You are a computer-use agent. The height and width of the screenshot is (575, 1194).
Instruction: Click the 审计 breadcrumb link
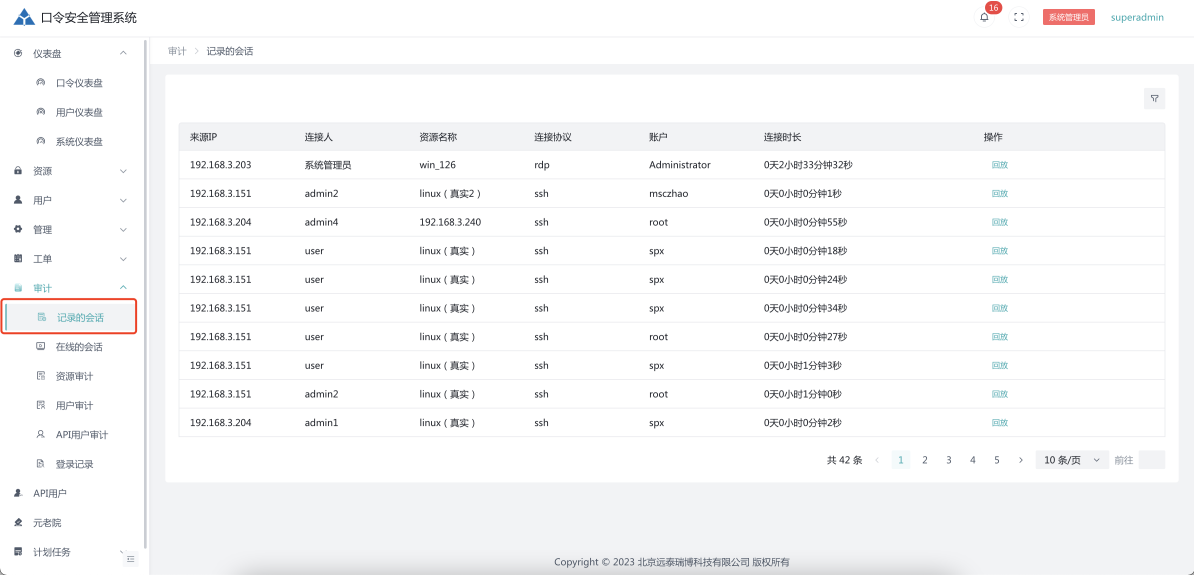pos(177,51)
